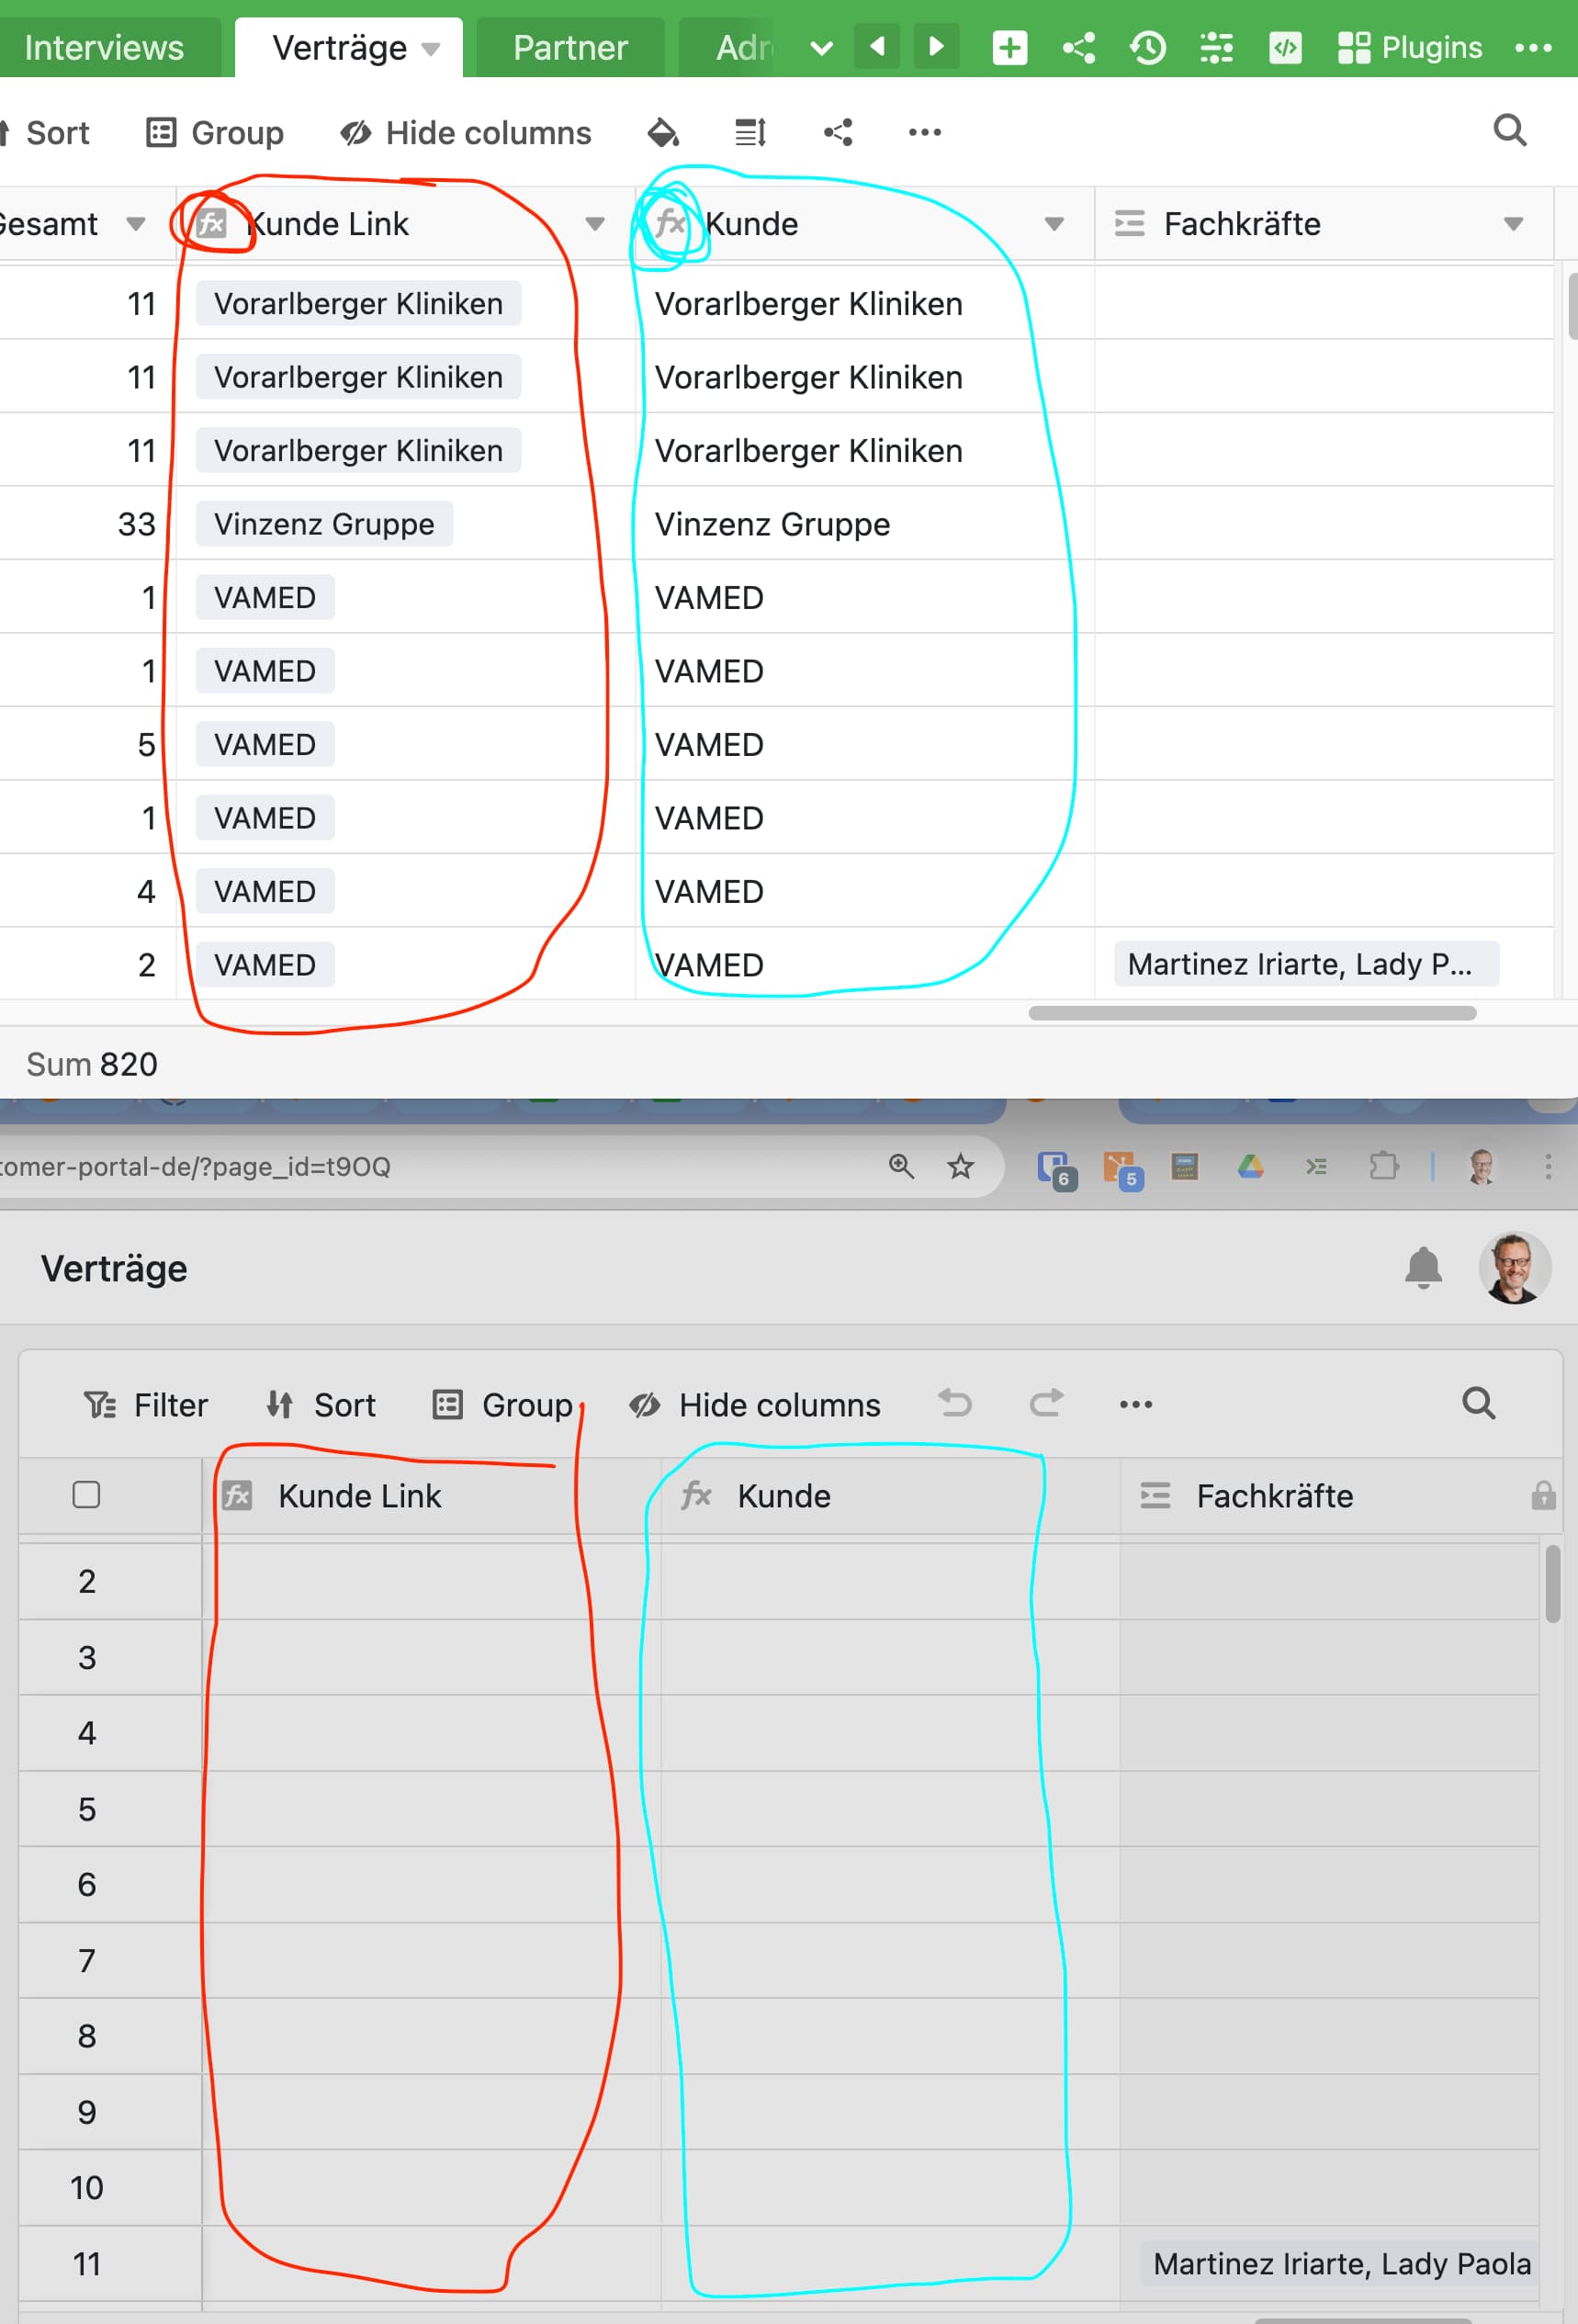Switch to the Interviews tab
1578x2324 pixels.
(x=104, y=47)
